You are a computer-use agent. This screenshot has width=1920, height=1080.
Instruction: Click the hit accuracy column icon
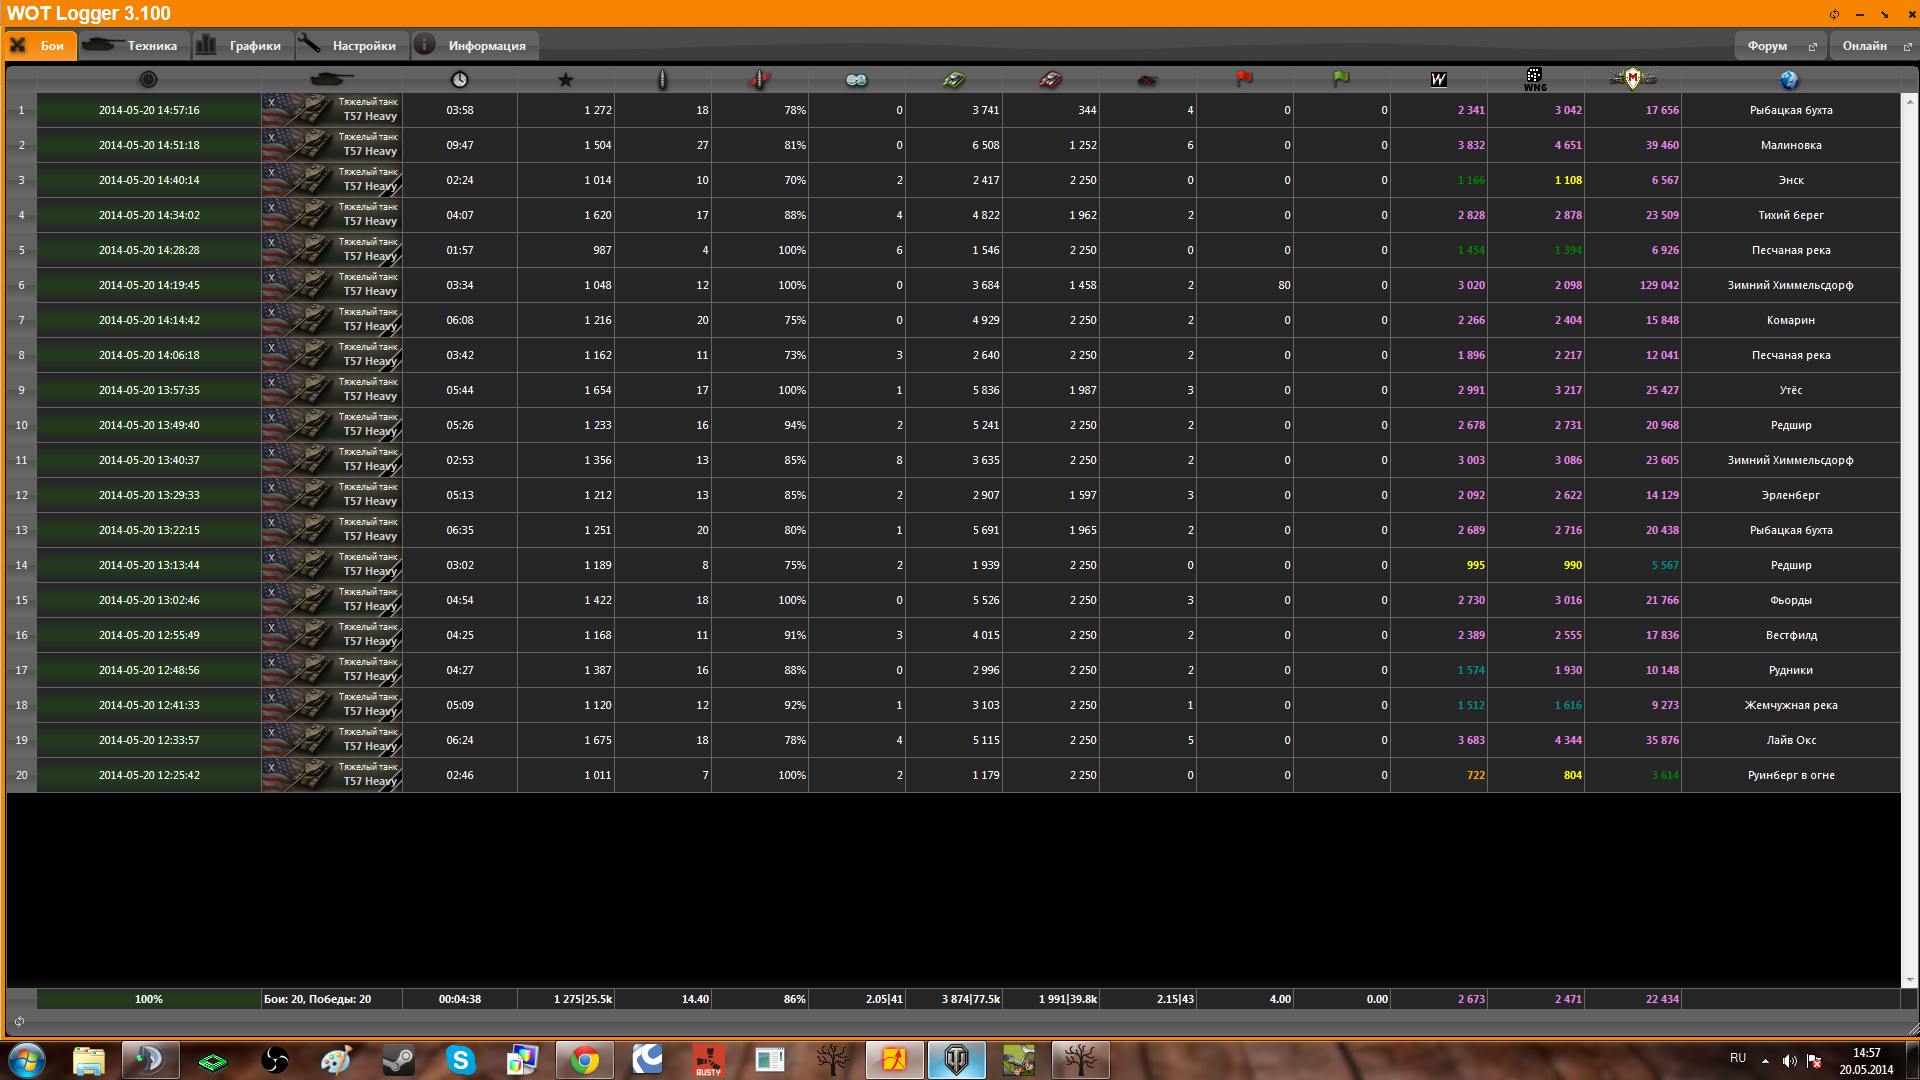tap(759, 79)
